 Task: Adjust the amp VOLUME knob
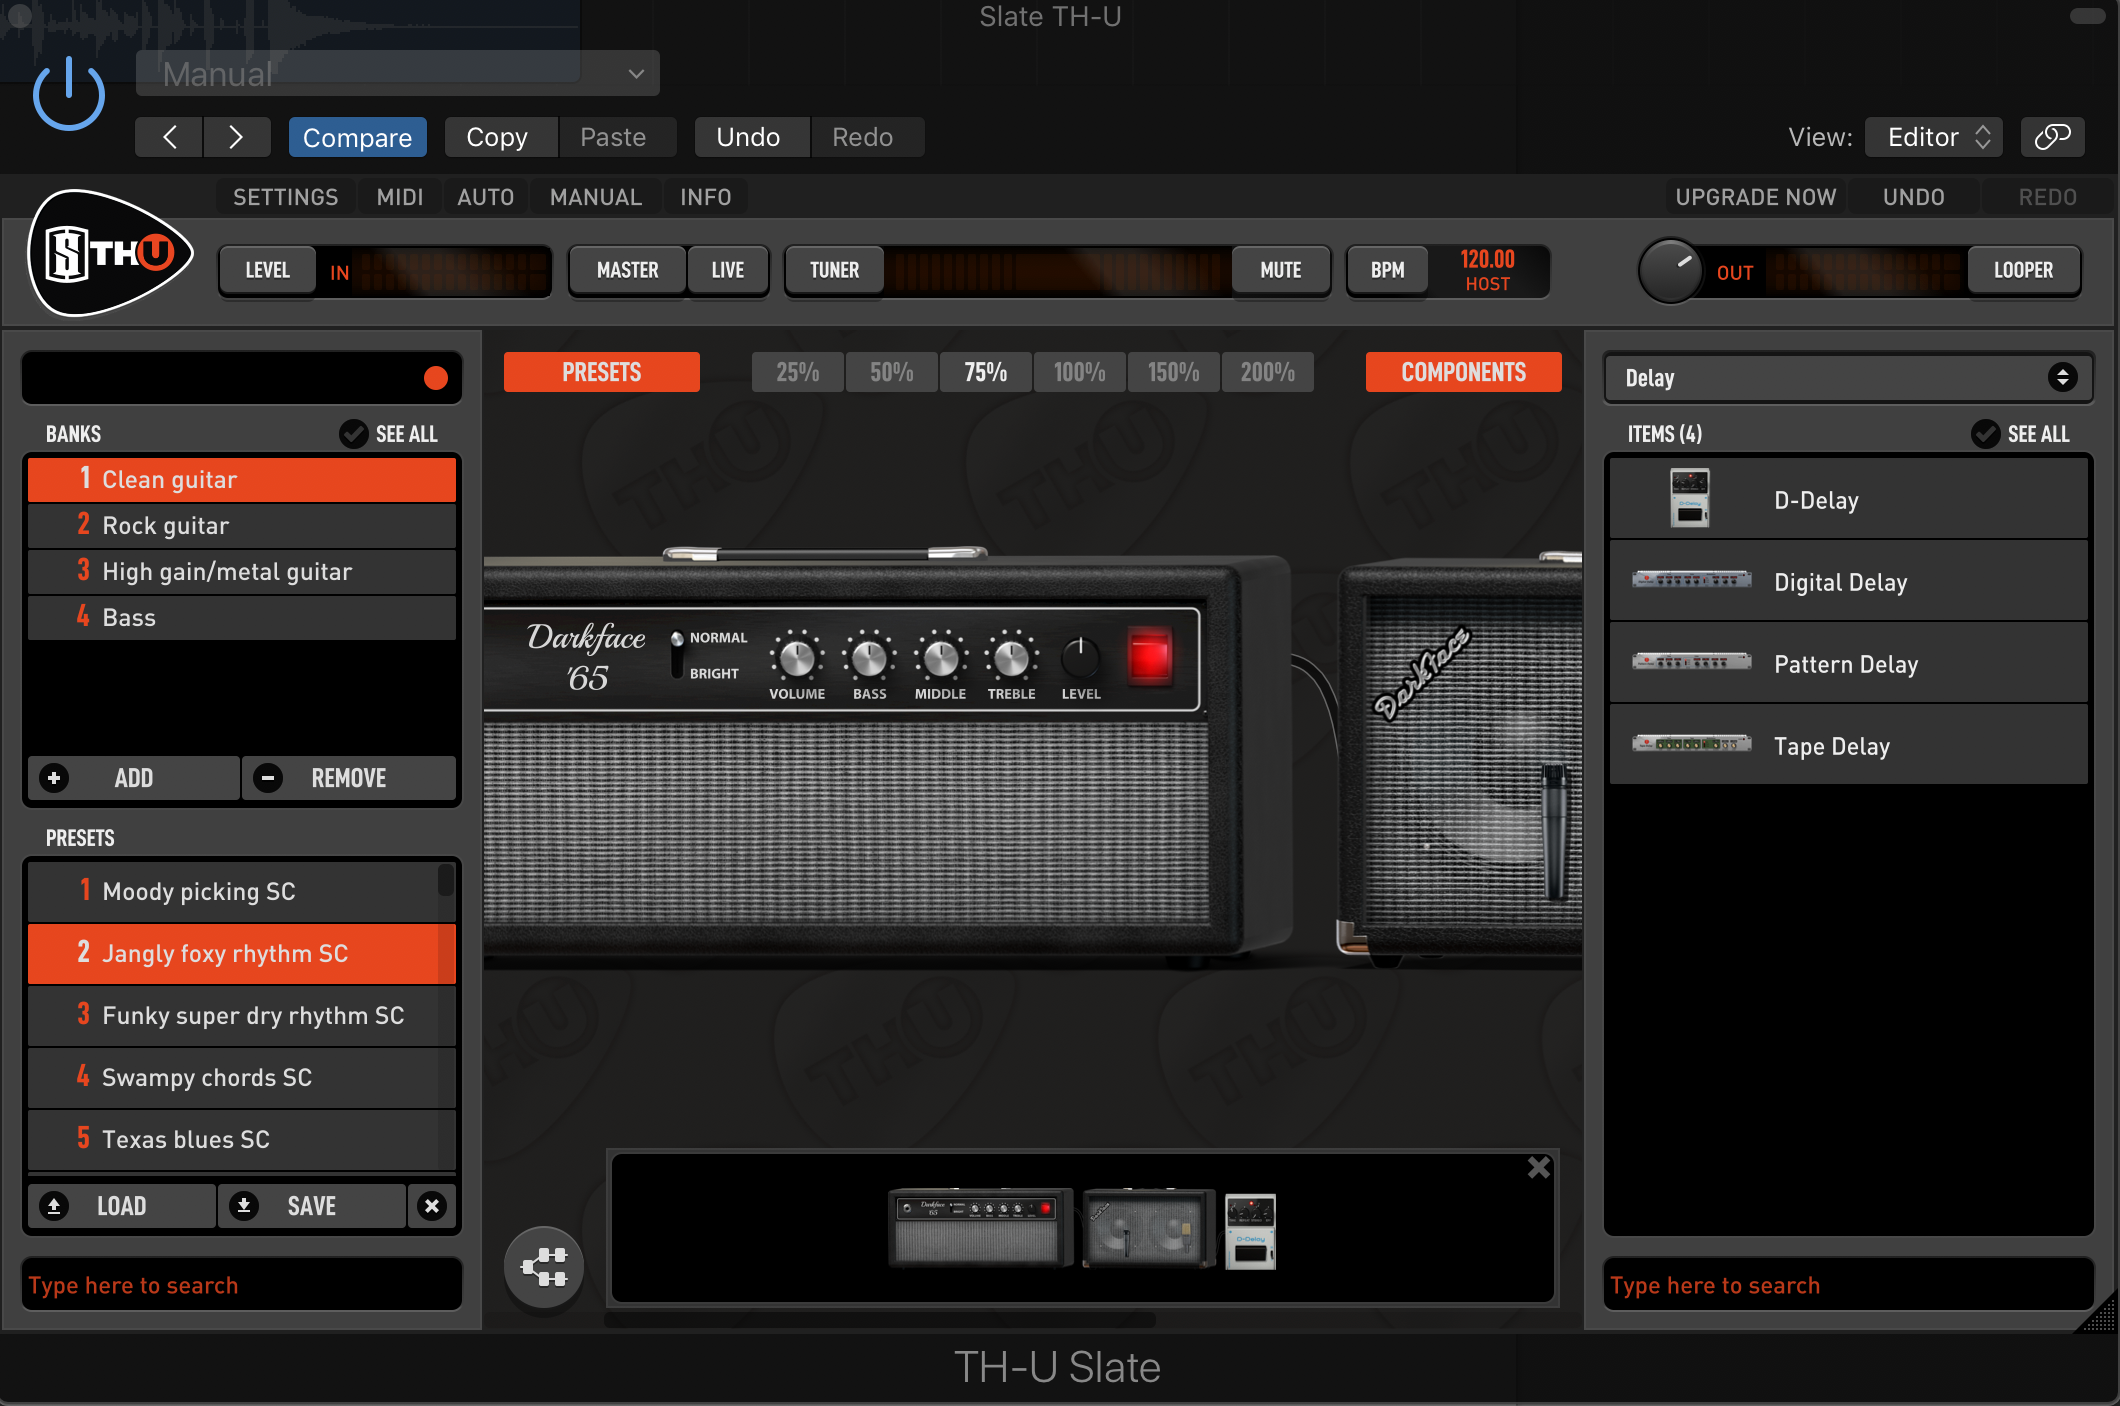point(797,658)
